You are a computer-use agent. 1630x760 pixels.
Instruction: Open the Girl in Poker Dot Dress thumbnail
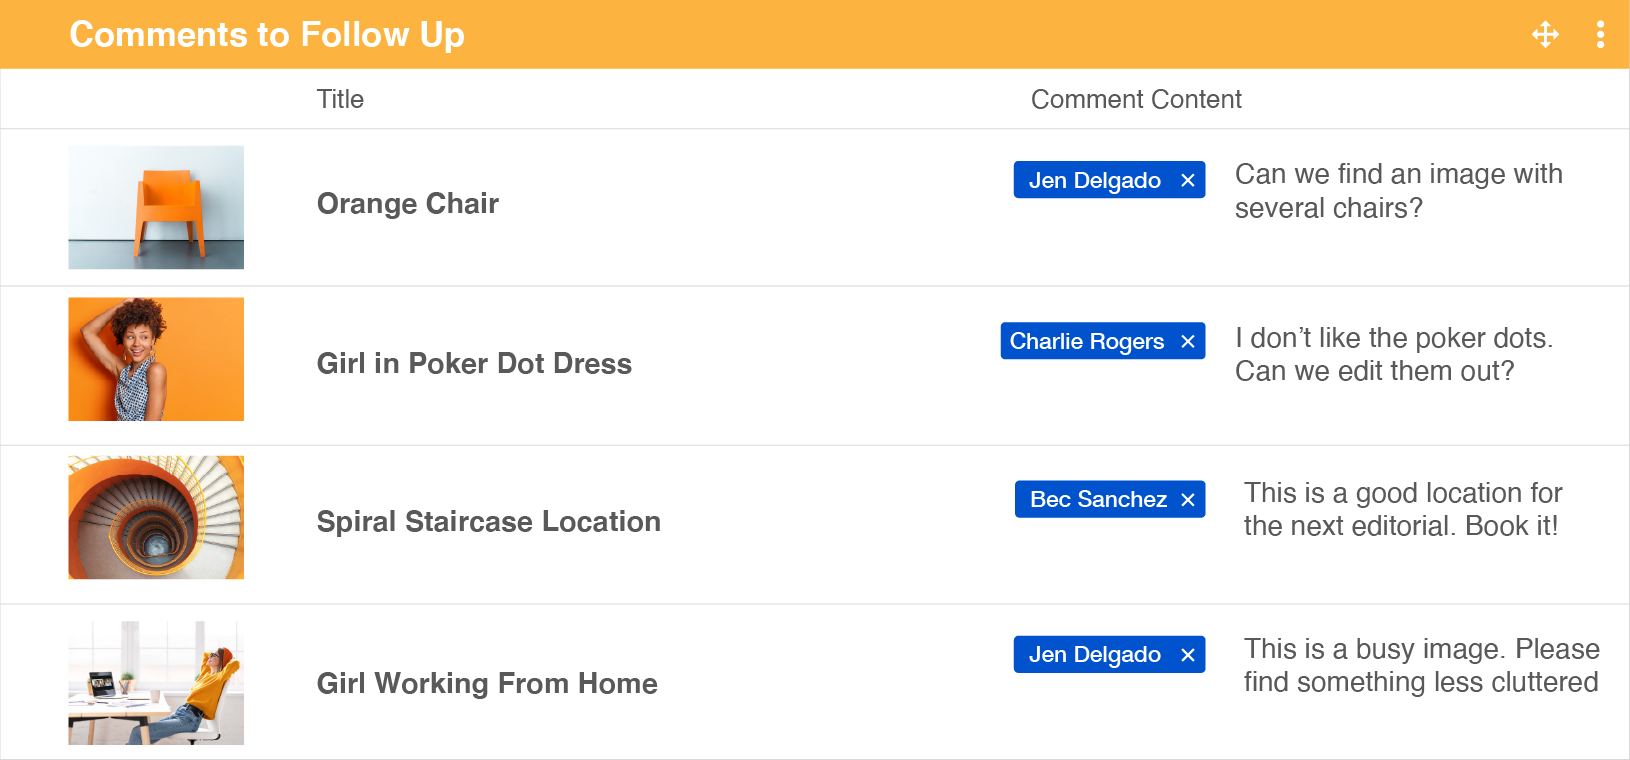click(x=156, y=359)
